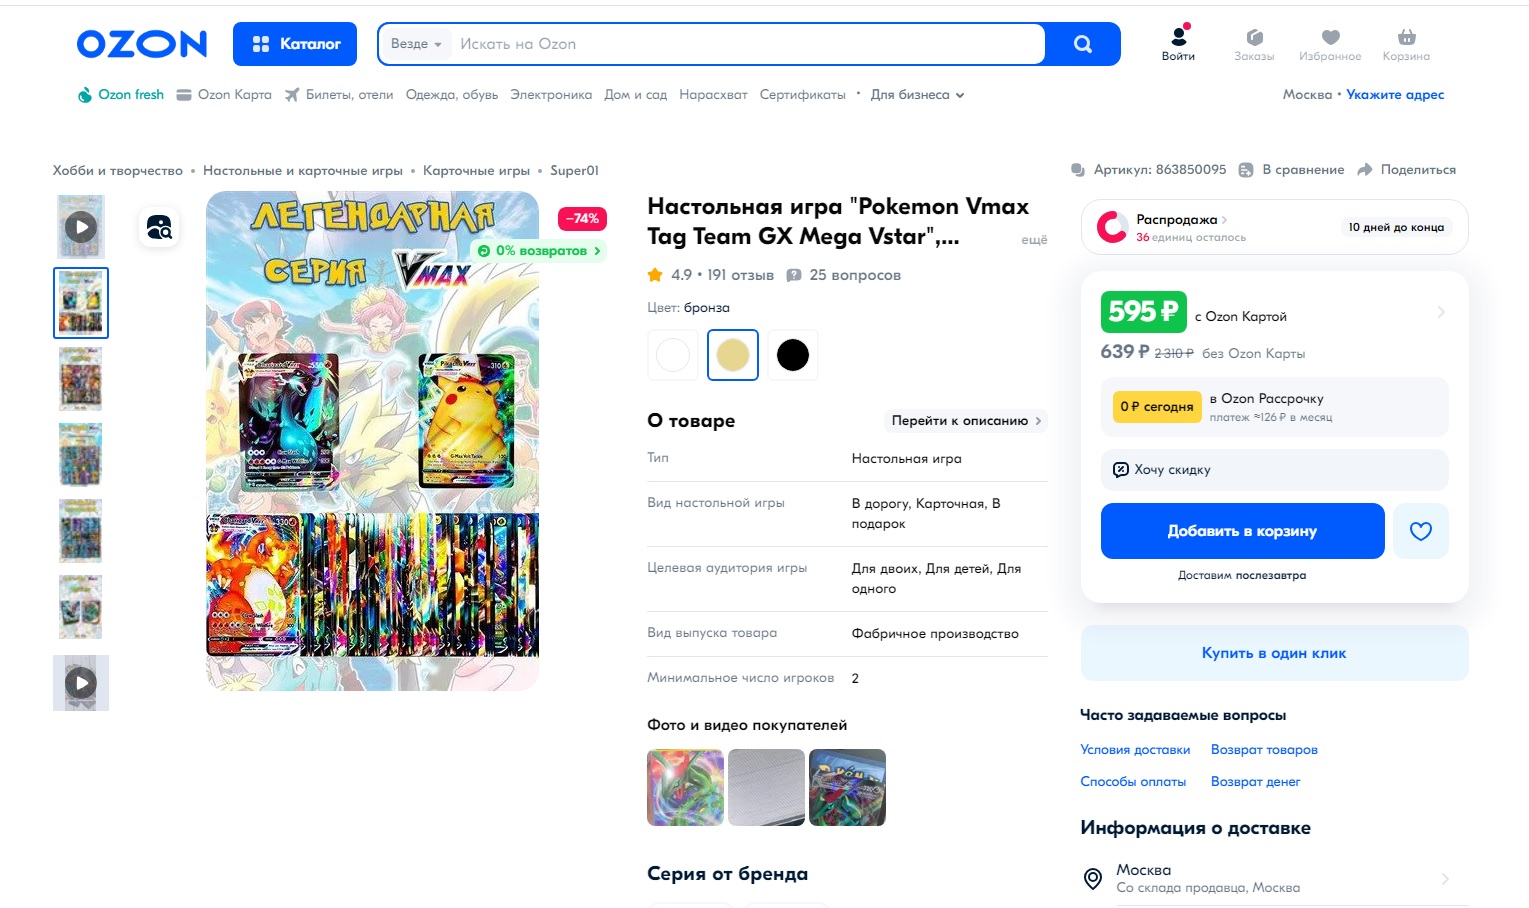Add product to favorites with heart button

(1420, 531)
